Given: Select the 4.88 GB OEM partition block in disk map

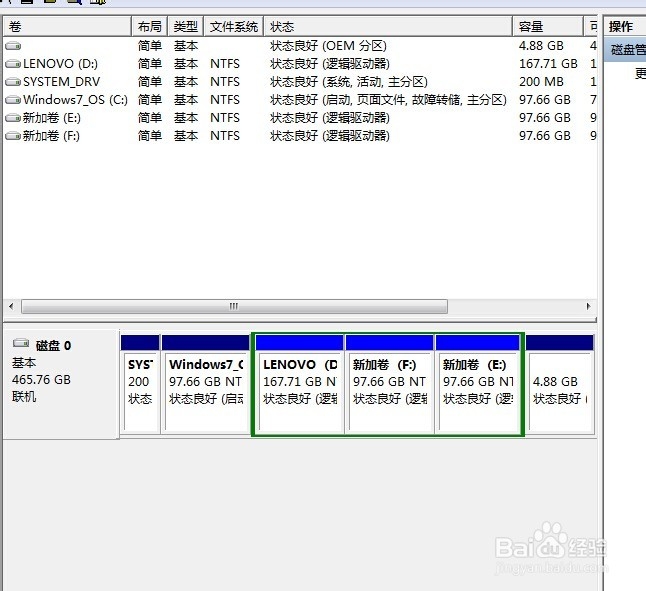Looking at the screenshot, I should 560,384.
